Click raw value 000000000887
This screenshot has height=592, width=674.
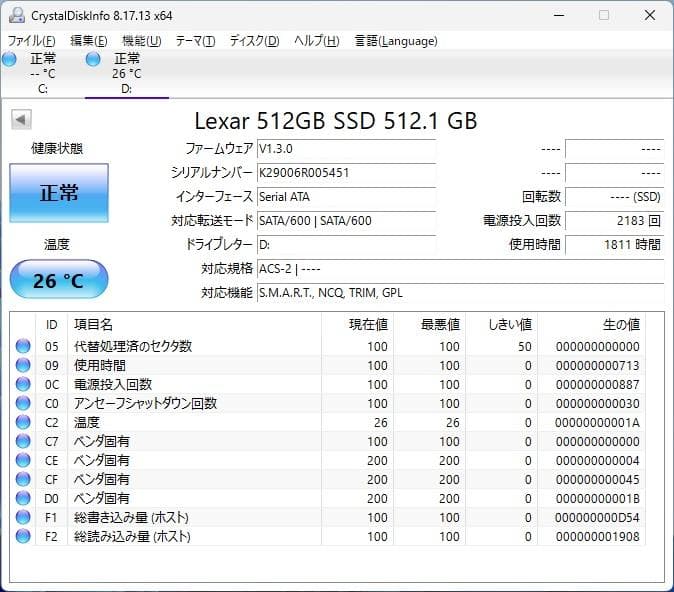point(597,384)
